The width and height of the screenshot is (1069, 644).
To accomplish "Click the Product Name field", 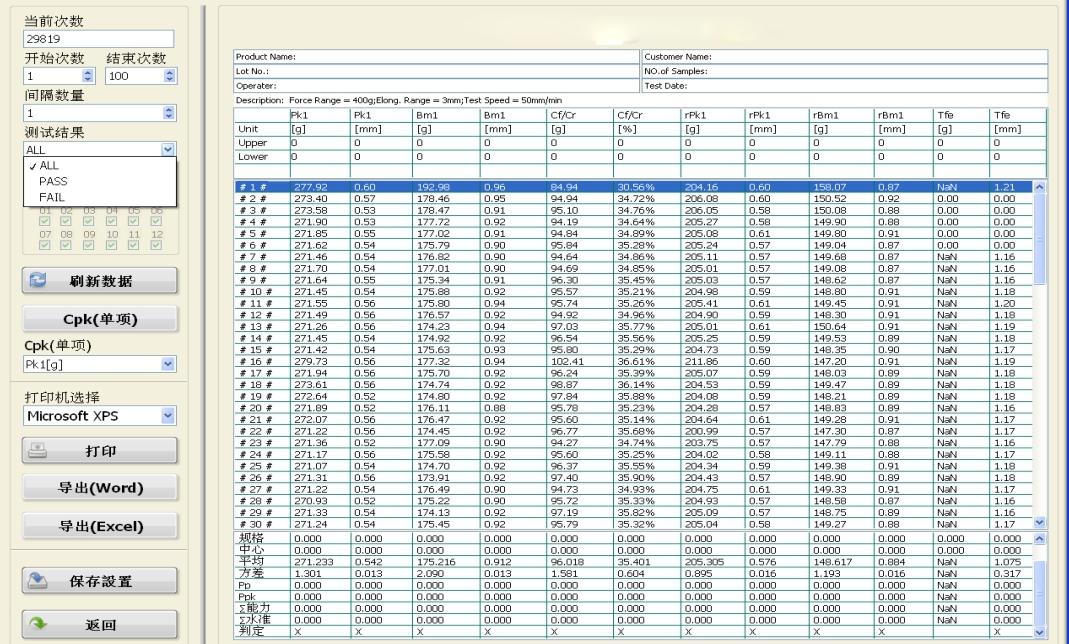I will pyautogui.click(x=436, y=57).
